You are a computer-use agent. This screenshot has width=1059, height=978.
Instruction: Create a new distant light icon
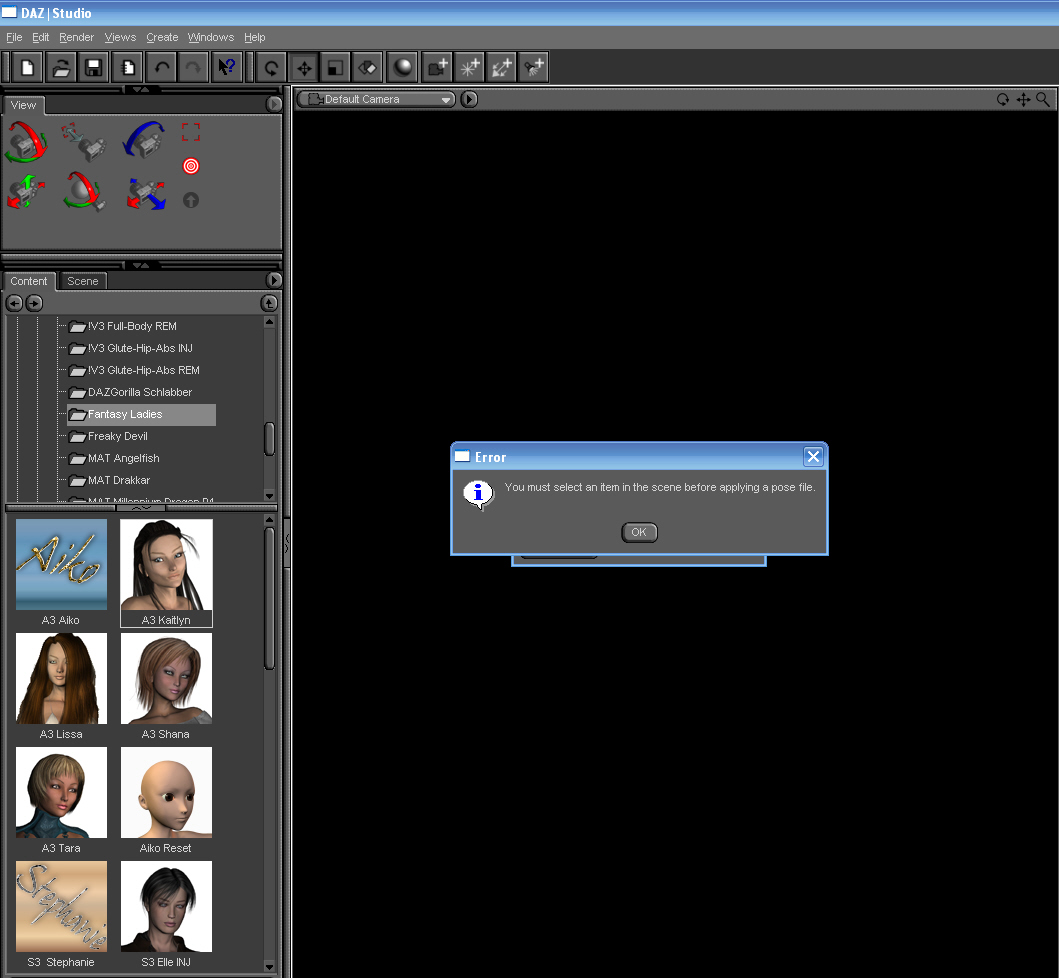click(501, 68)
